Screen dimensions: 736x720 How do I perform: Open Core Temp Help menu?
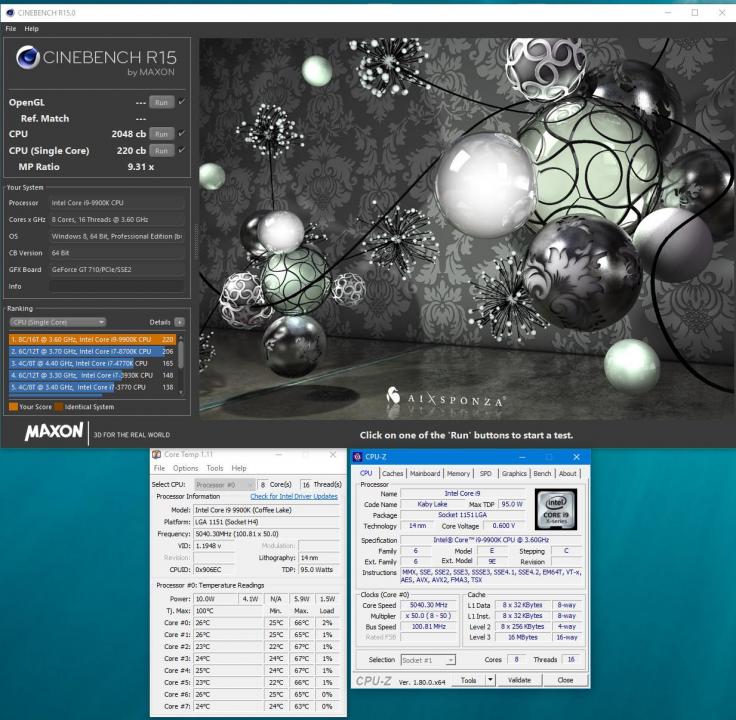(238, 468)
